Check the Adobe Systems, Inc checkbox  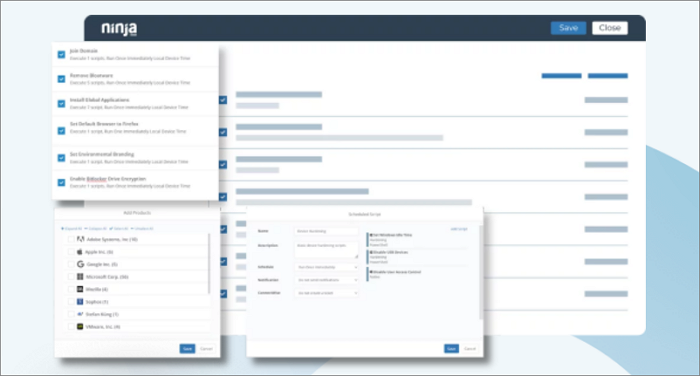click(71, 239)
